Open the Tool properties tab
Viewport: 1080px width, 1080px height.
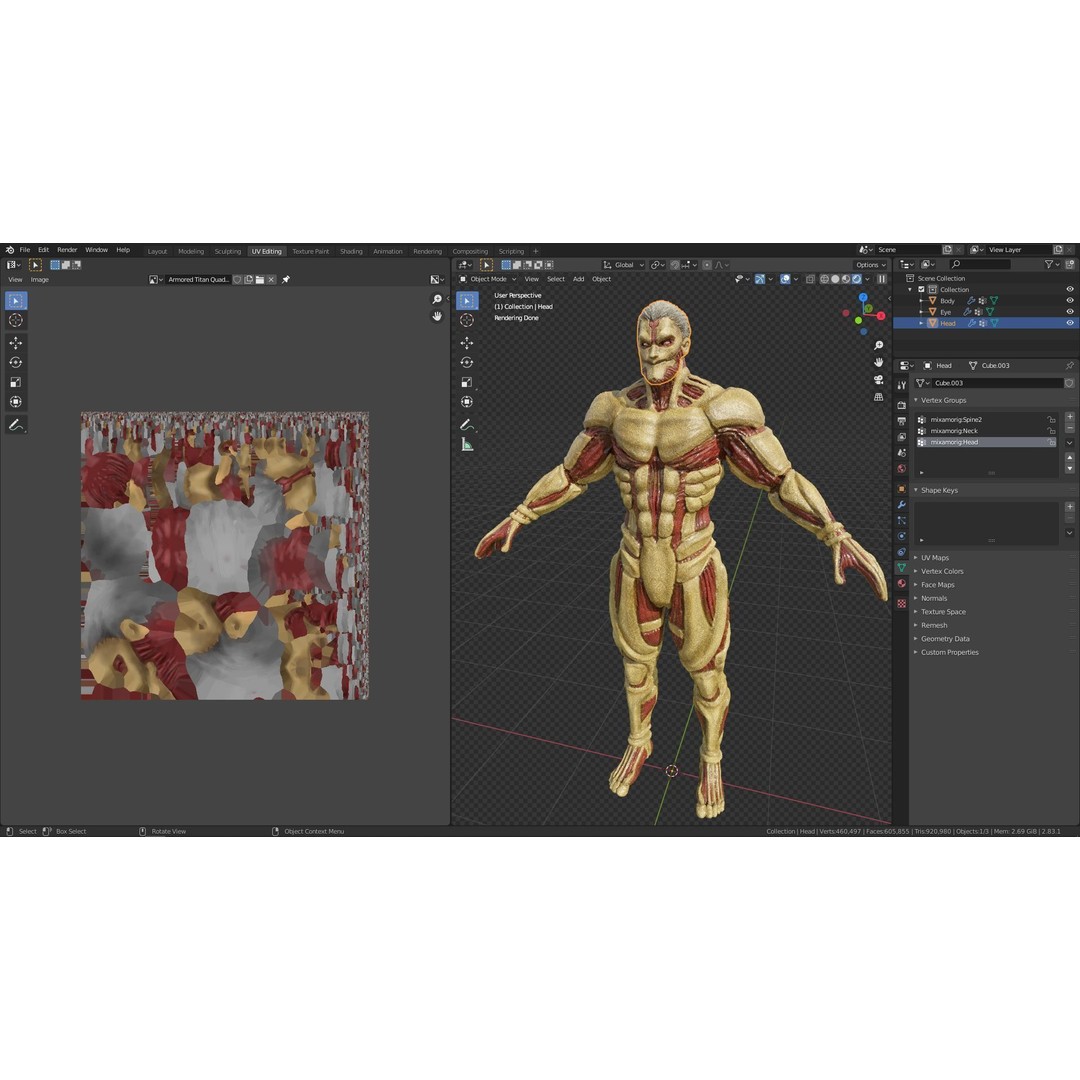coord(902,386)
